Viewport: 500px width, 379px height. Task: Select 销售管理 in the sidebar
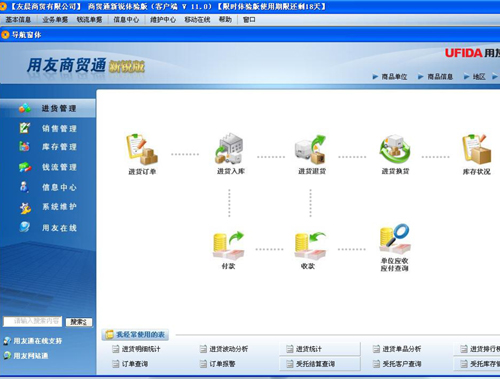click(59, 128)
